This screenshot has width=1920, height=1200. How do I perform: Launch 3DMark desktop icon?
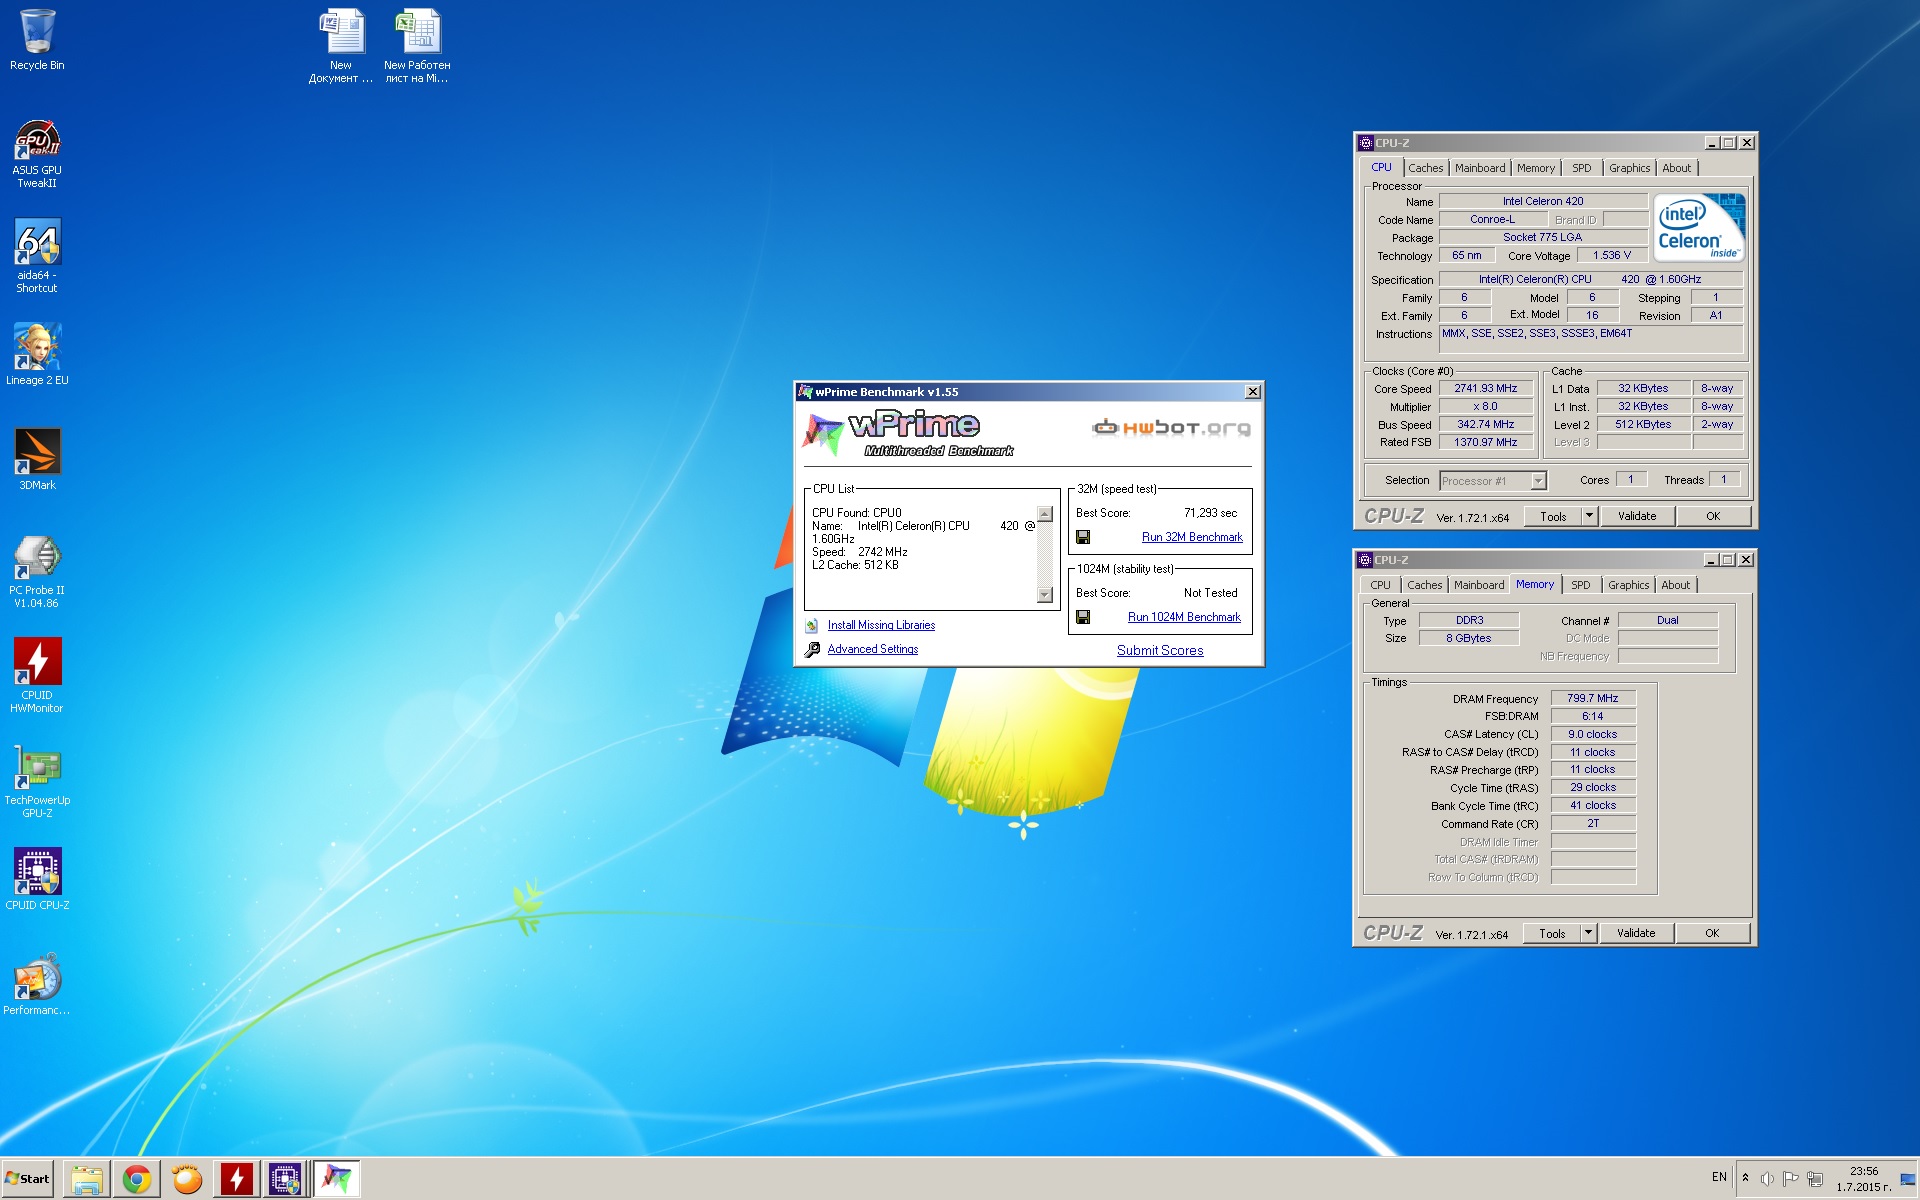[x=37, y=459]
